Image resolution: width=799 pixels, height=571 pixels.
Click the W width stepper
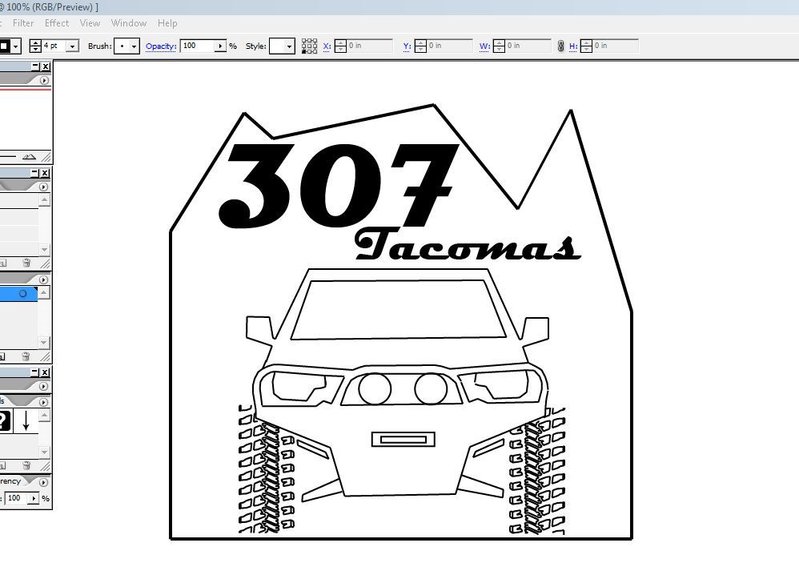coord(499,46)
